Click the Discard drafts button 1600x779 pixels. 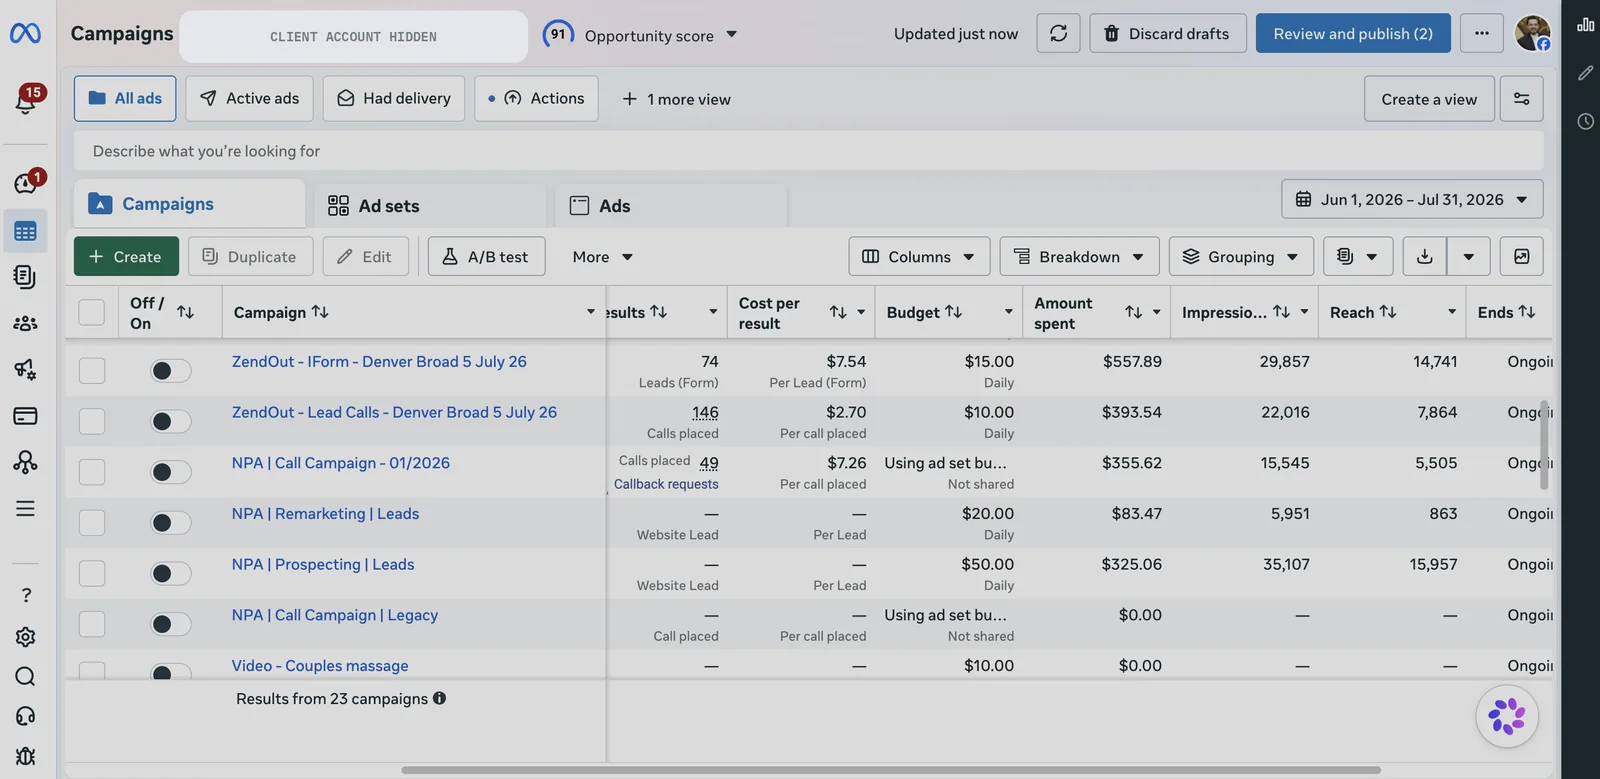click(x=1168, y=34)
